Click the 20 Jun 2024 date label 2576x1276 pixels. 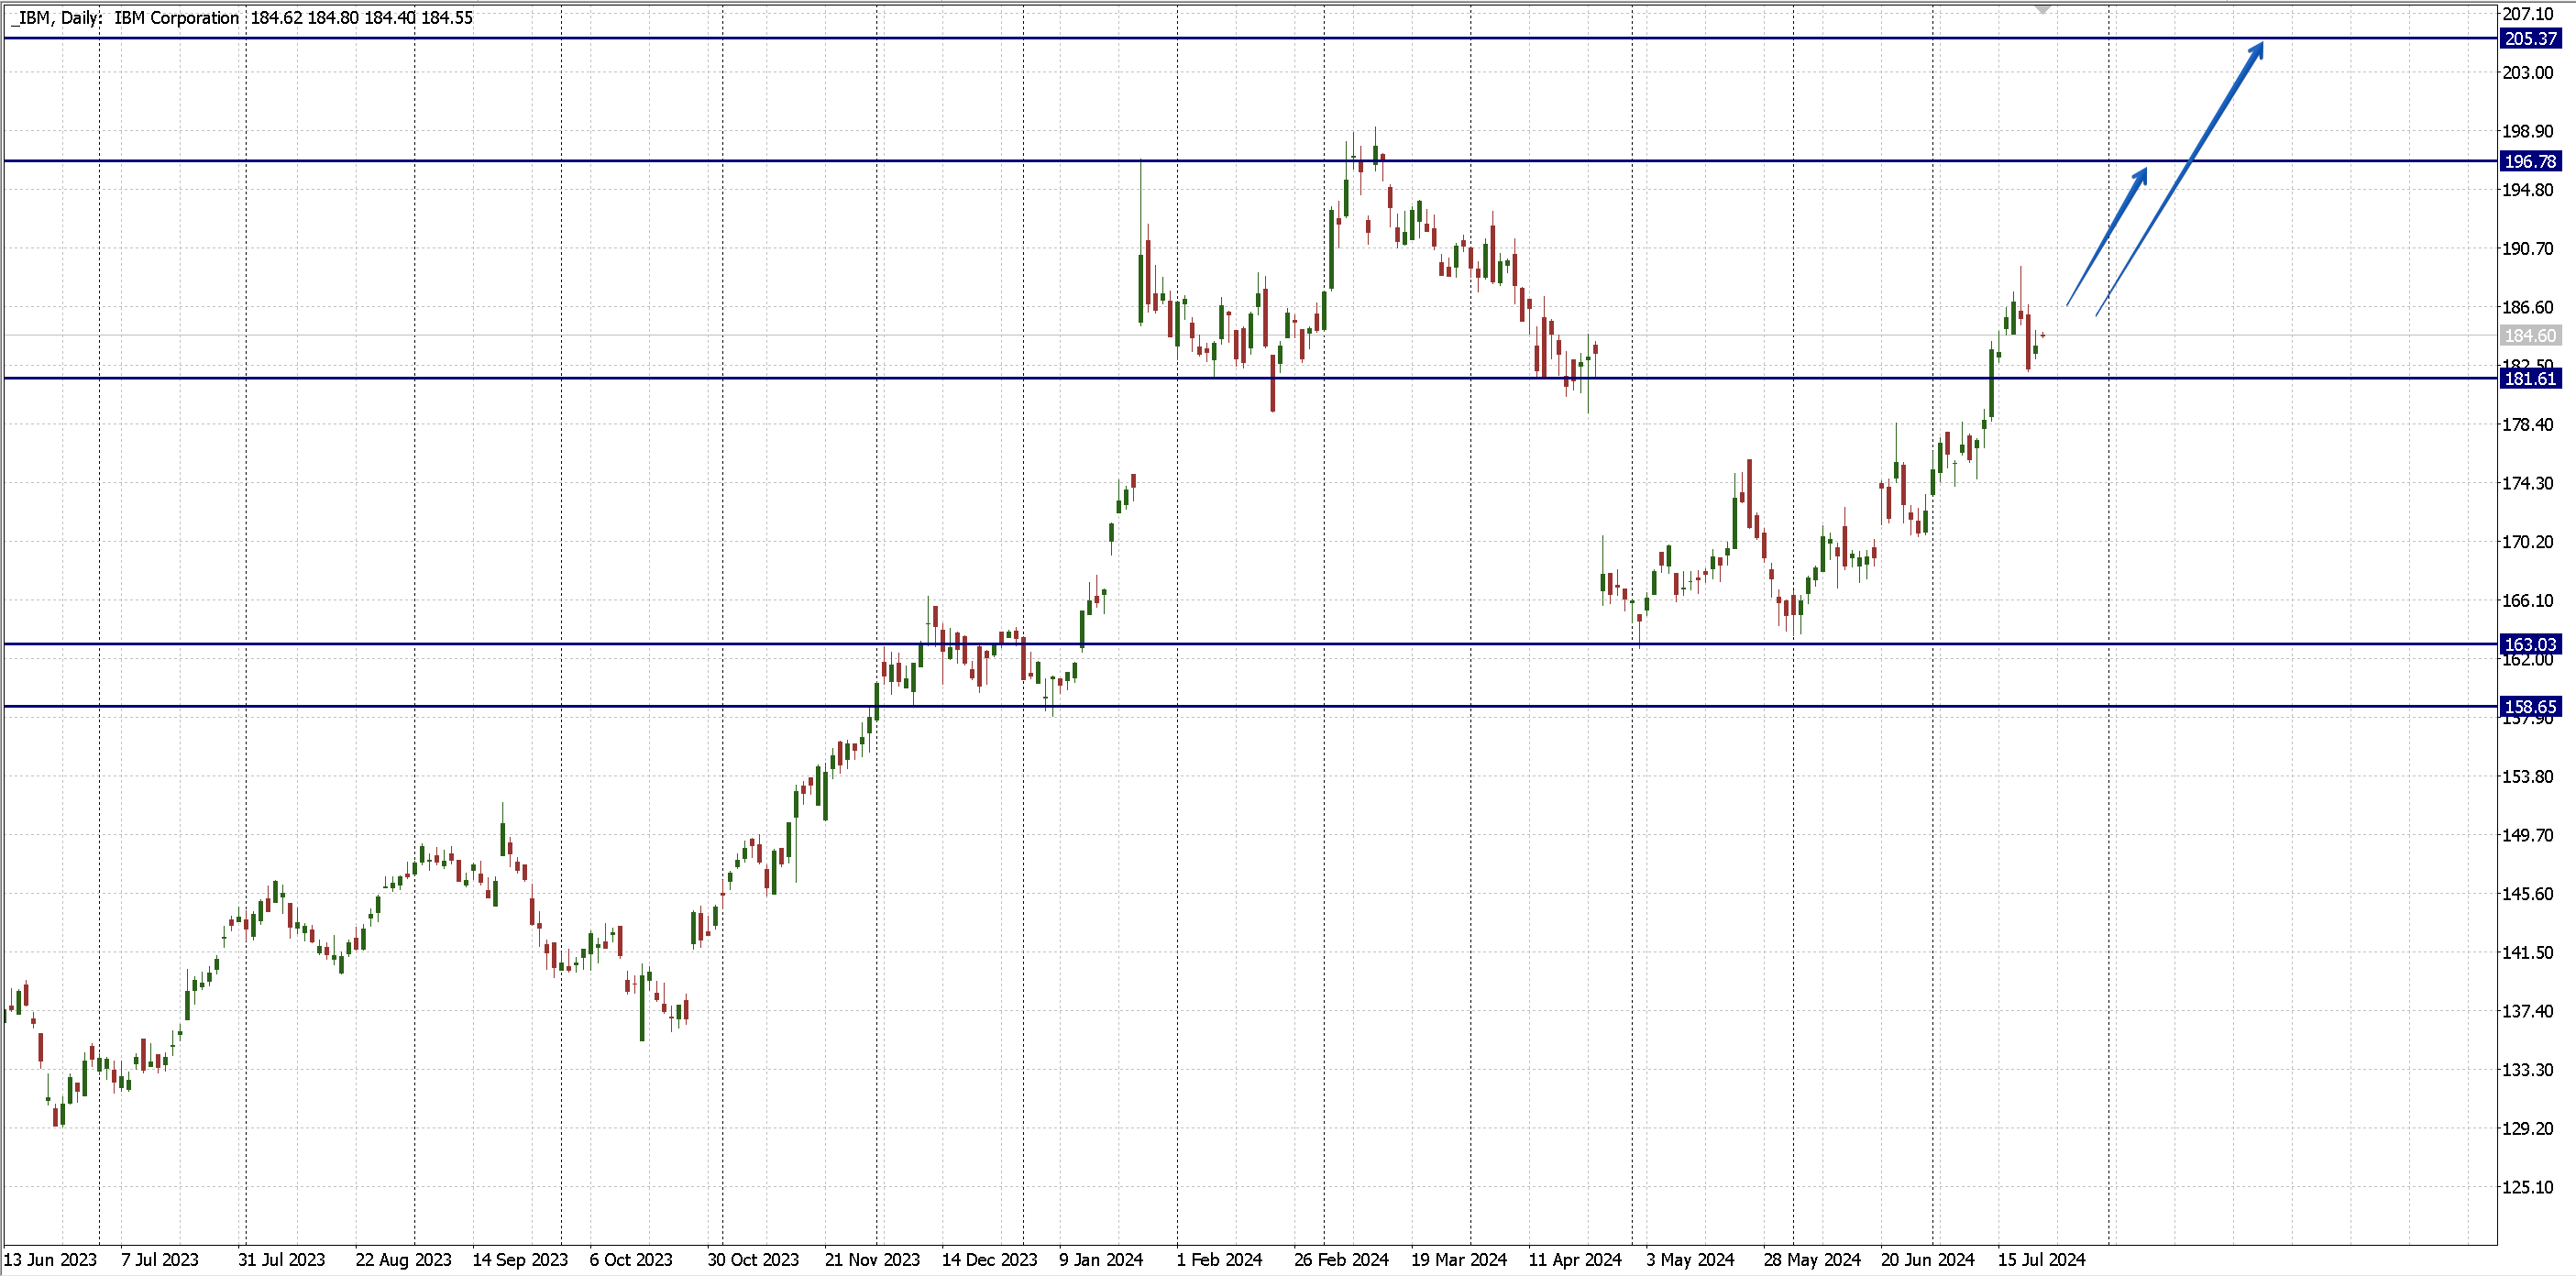(x=1928, y=1260)
